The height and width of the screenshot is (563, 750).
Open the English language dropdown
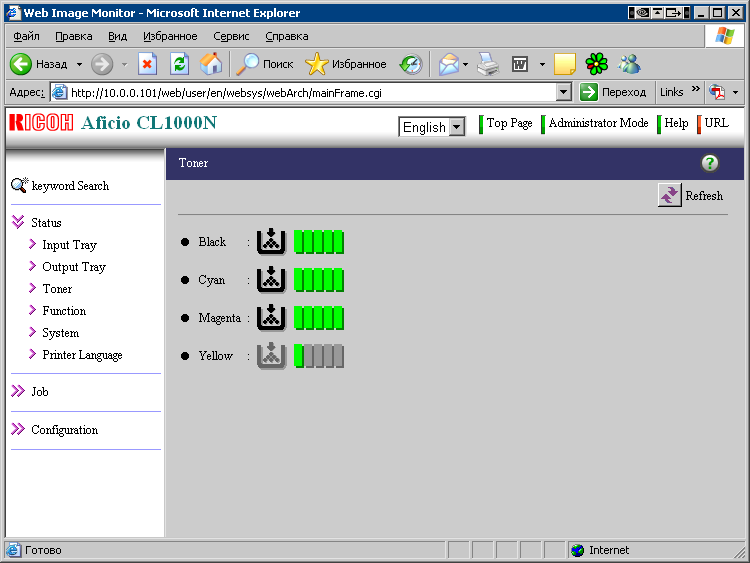point(457,127)
